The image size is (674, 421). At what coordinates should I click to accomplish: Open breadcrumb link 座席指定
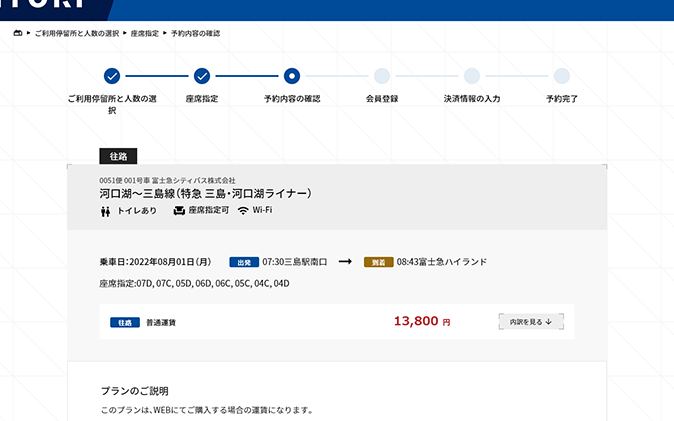[x=145, y=33]
